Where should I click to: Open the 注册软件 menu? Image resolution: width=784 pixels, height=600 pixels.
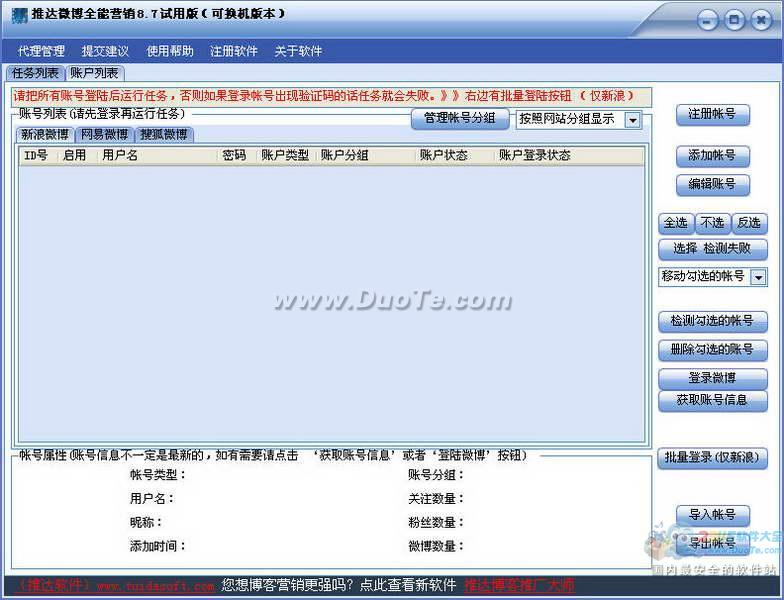click(x=234, y=51)
